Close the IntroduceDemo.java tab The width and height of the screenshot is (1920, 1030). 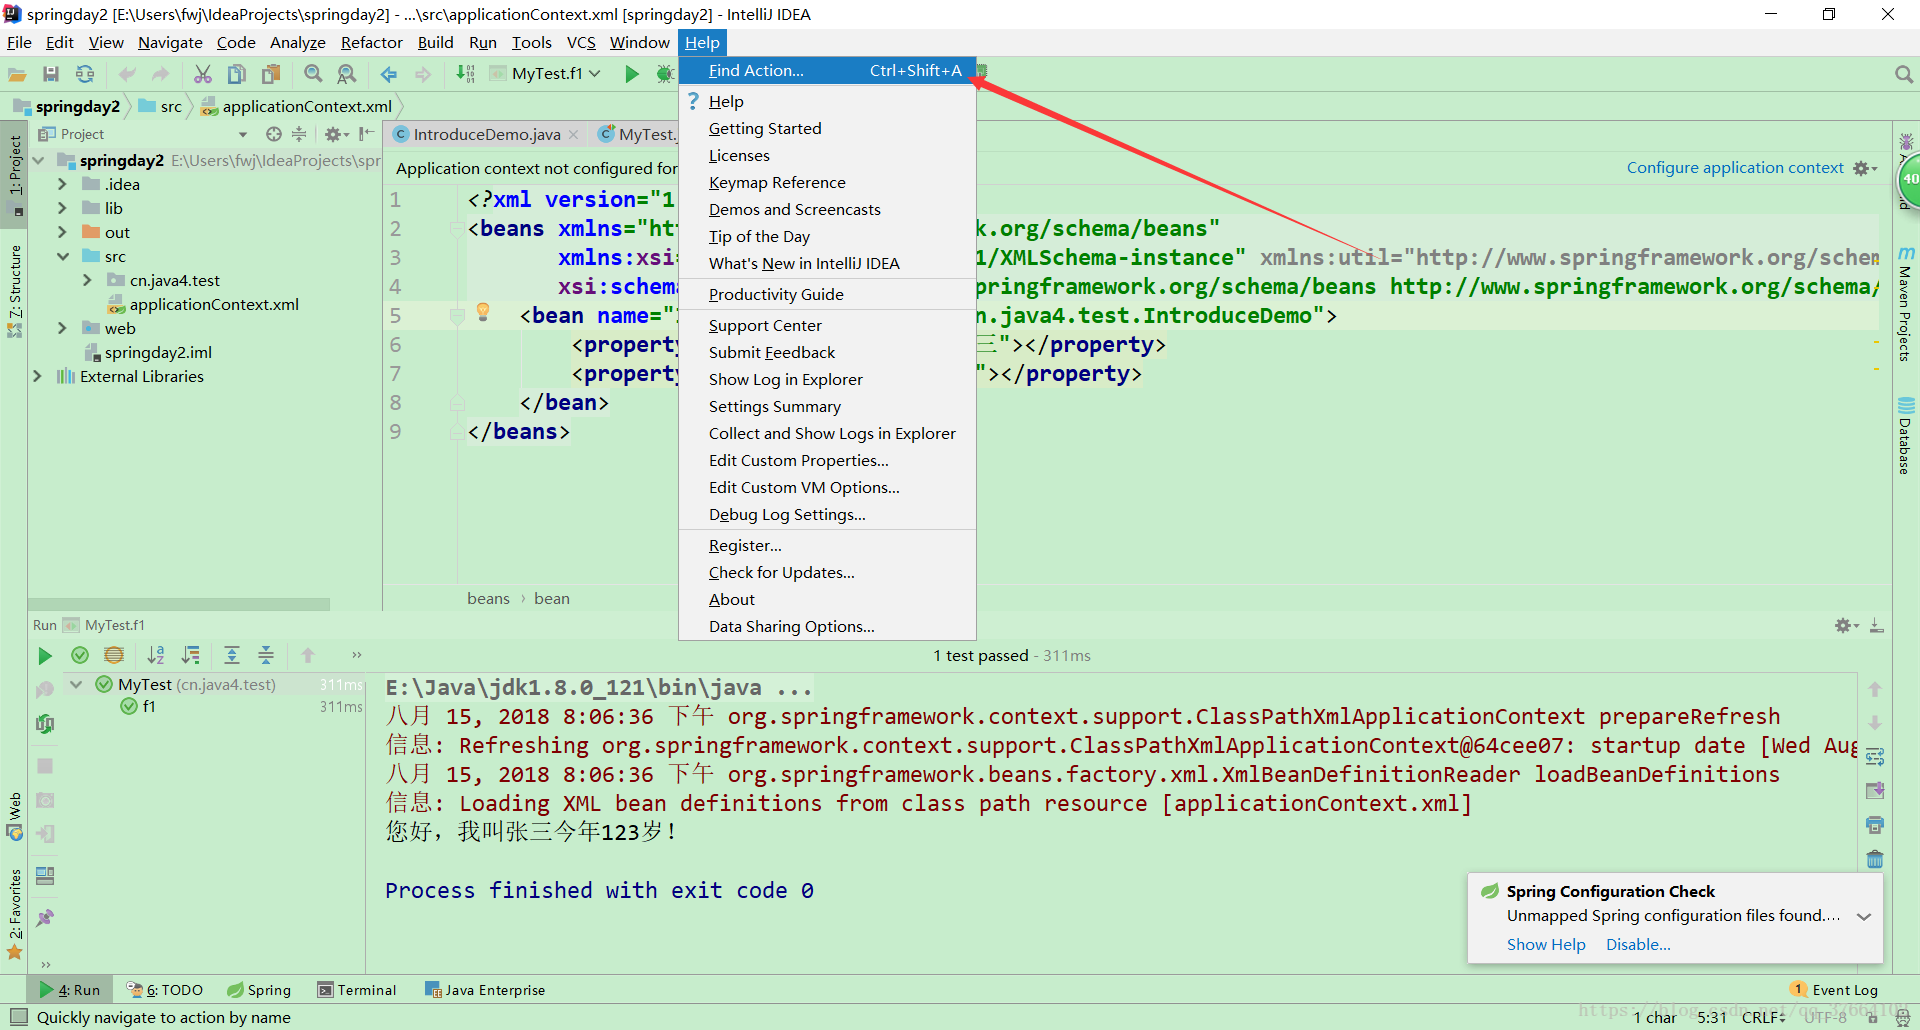[573, 135]
